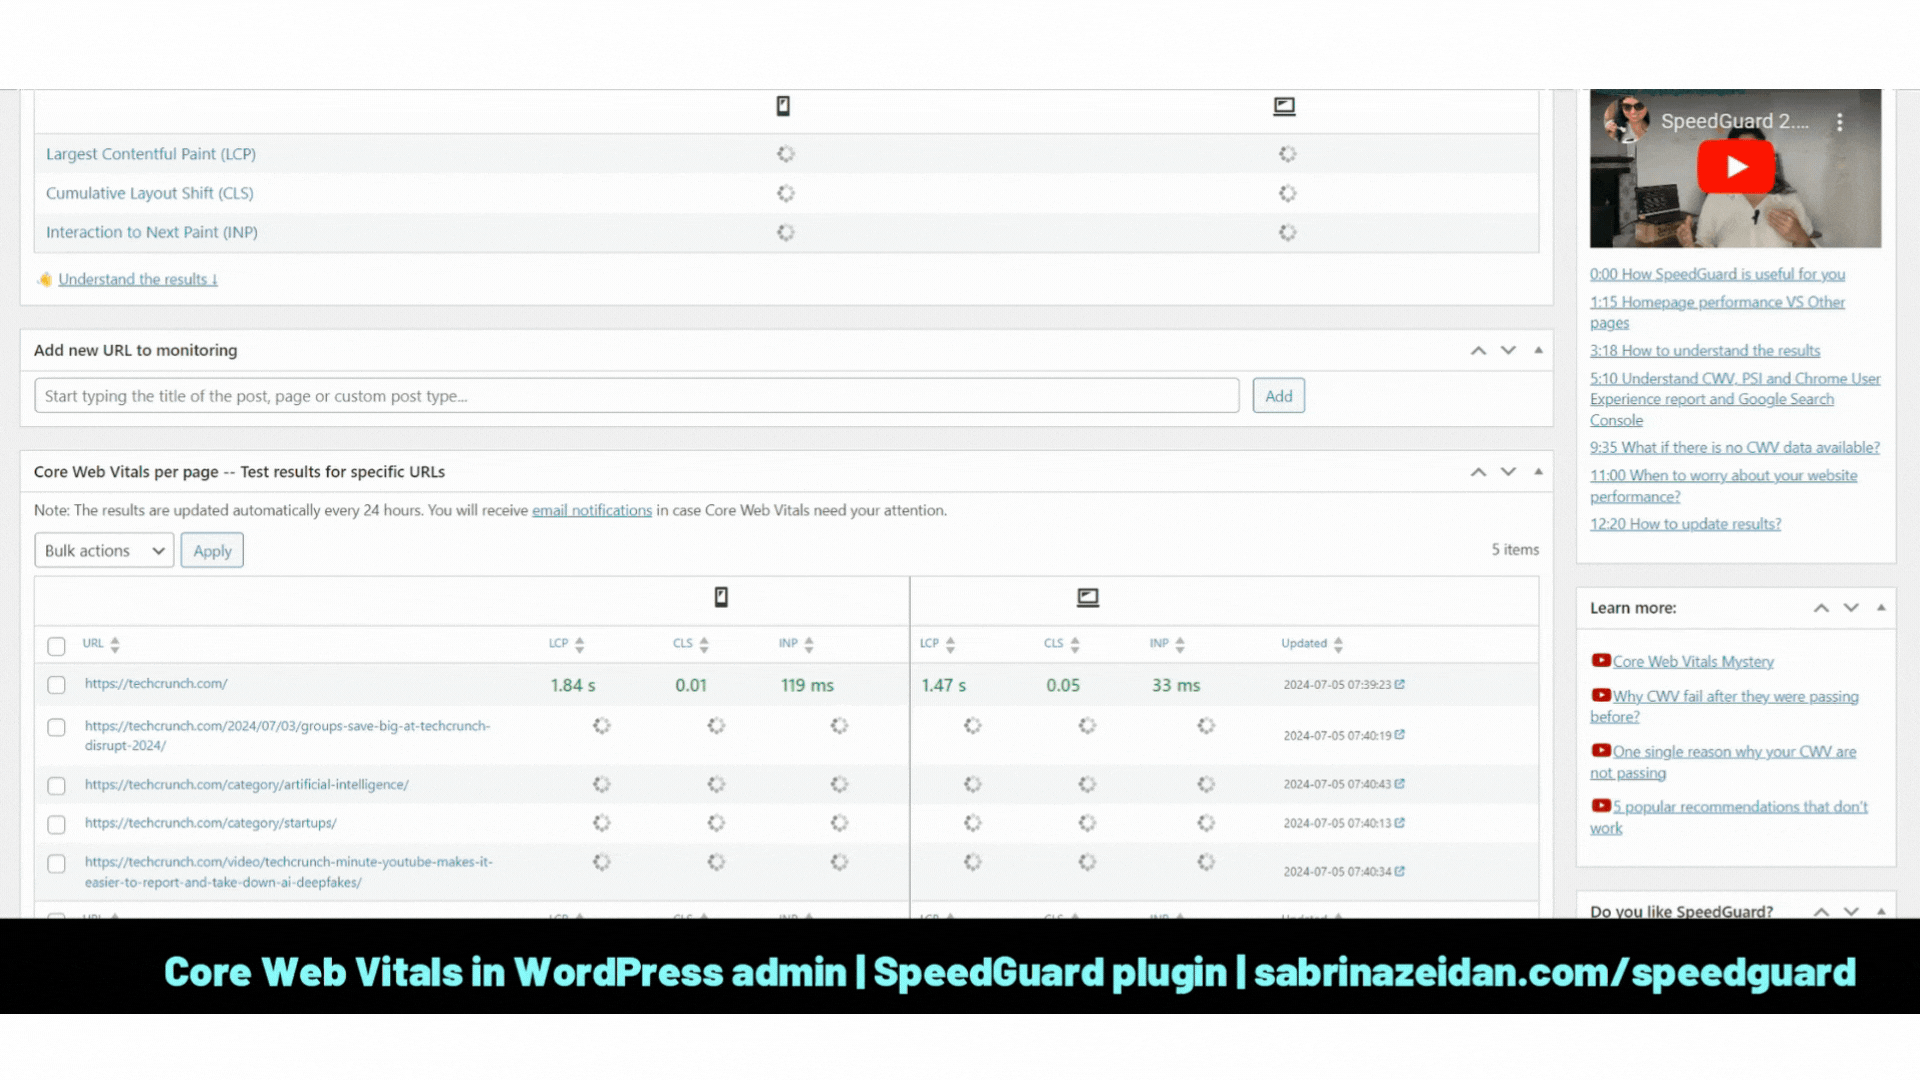The height and width of the screenshot is (1080, 1920).
Task: Collapse the Core Web Vitals per page section
Action: coord(1536,471)
